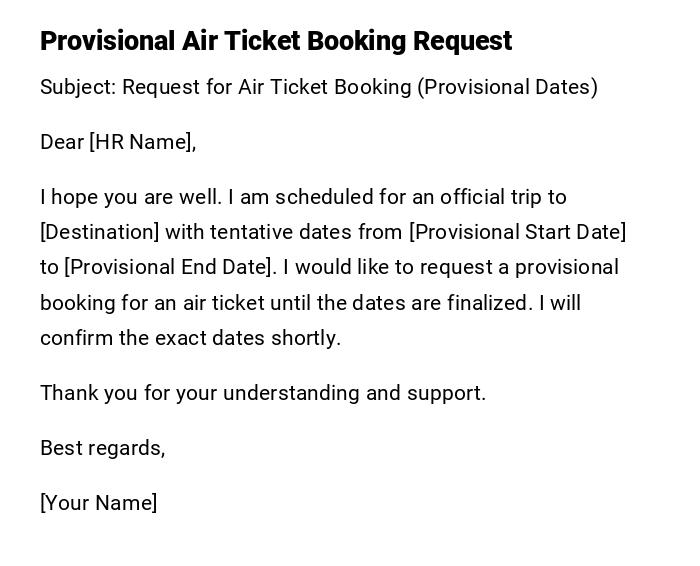Select the [Provisional Start Date] placeholder

(x=518, y=232)
